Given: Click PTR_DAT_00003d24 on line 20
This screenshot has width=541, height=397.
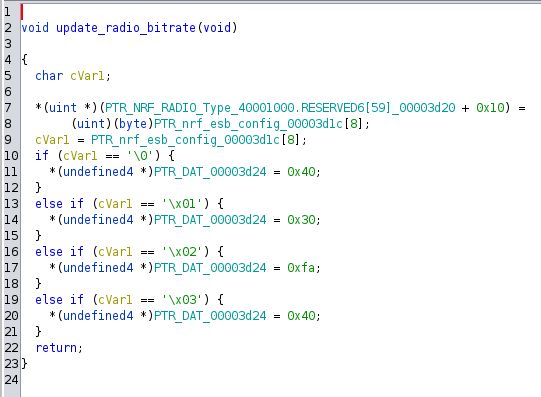Looking at the screenshot, I should (x=210, y=315).
